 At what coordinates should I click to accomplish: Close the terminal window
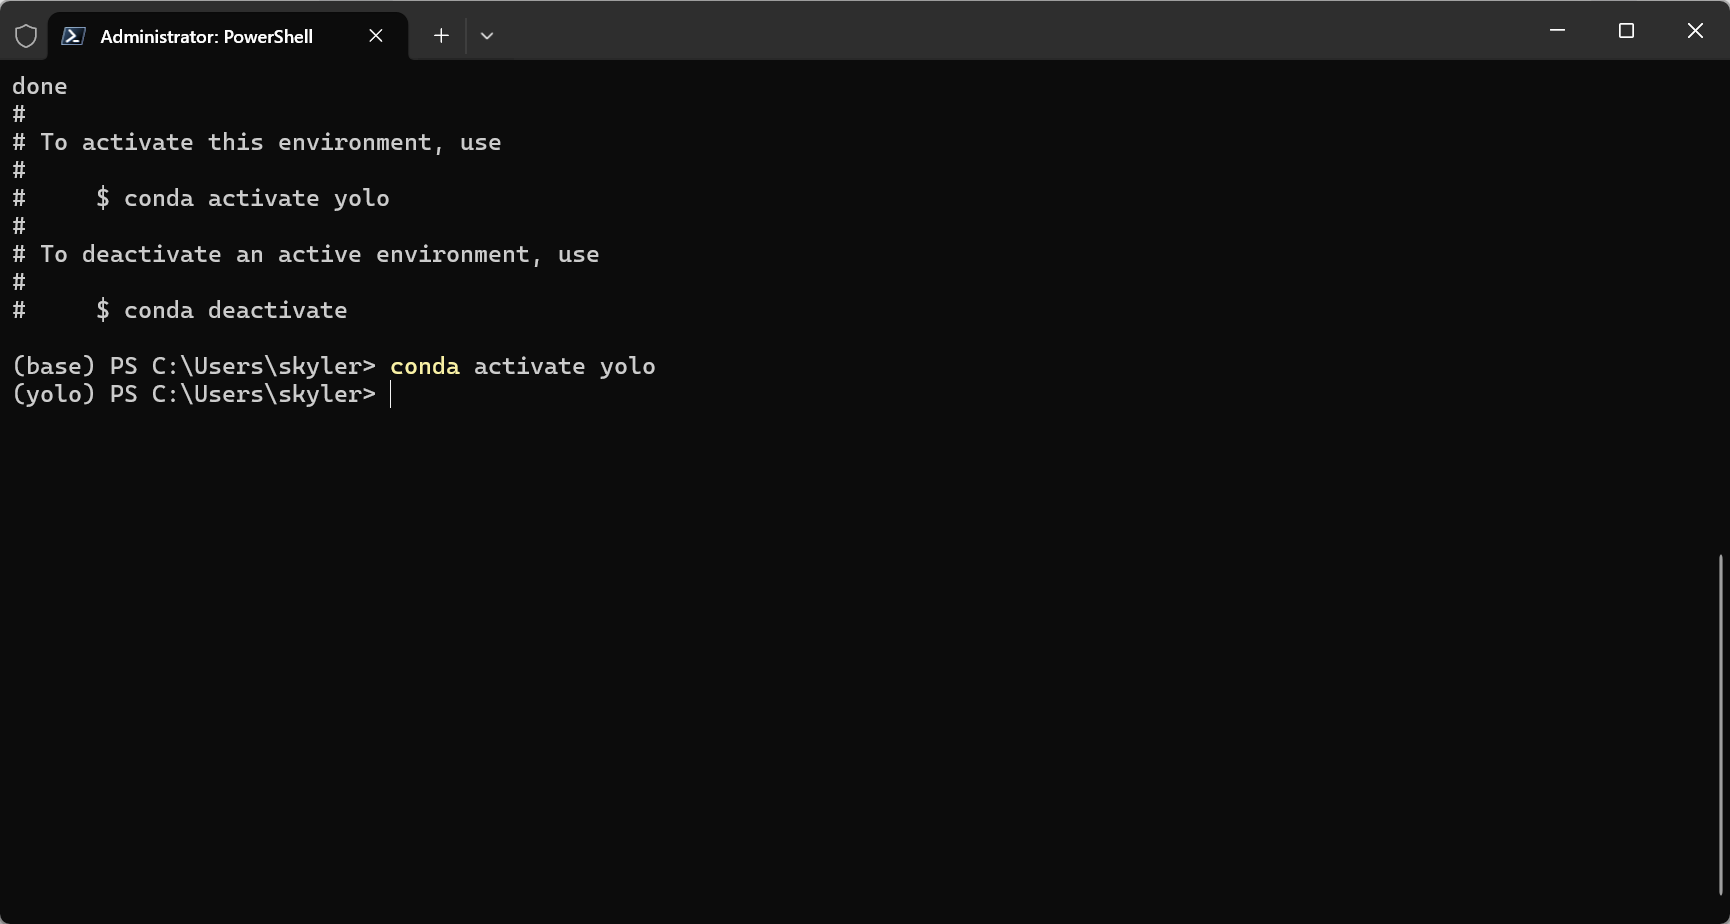point(1695,31)
